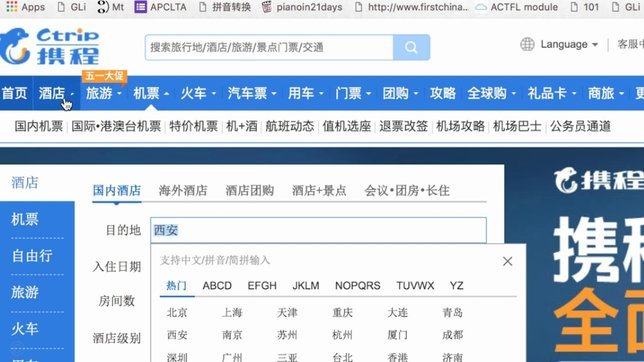
Task: Expand the 团购 nav dropdown
Action: (400, 93)
